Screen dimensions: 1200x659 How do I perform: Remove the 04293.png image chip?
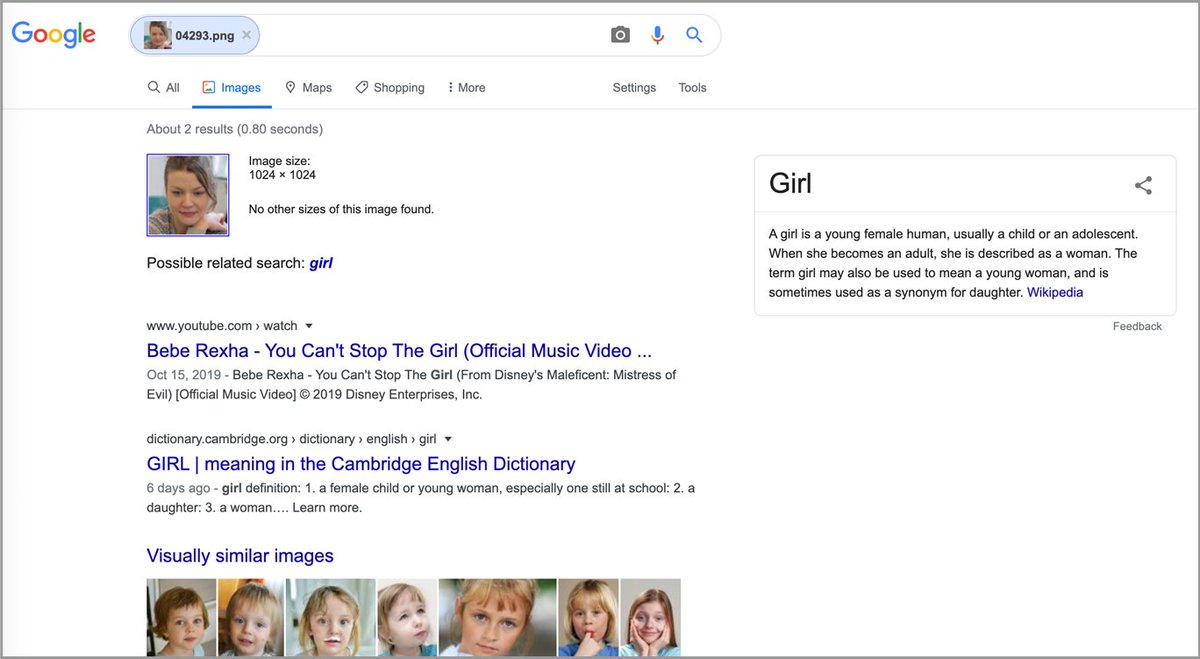tap(247, 35)
